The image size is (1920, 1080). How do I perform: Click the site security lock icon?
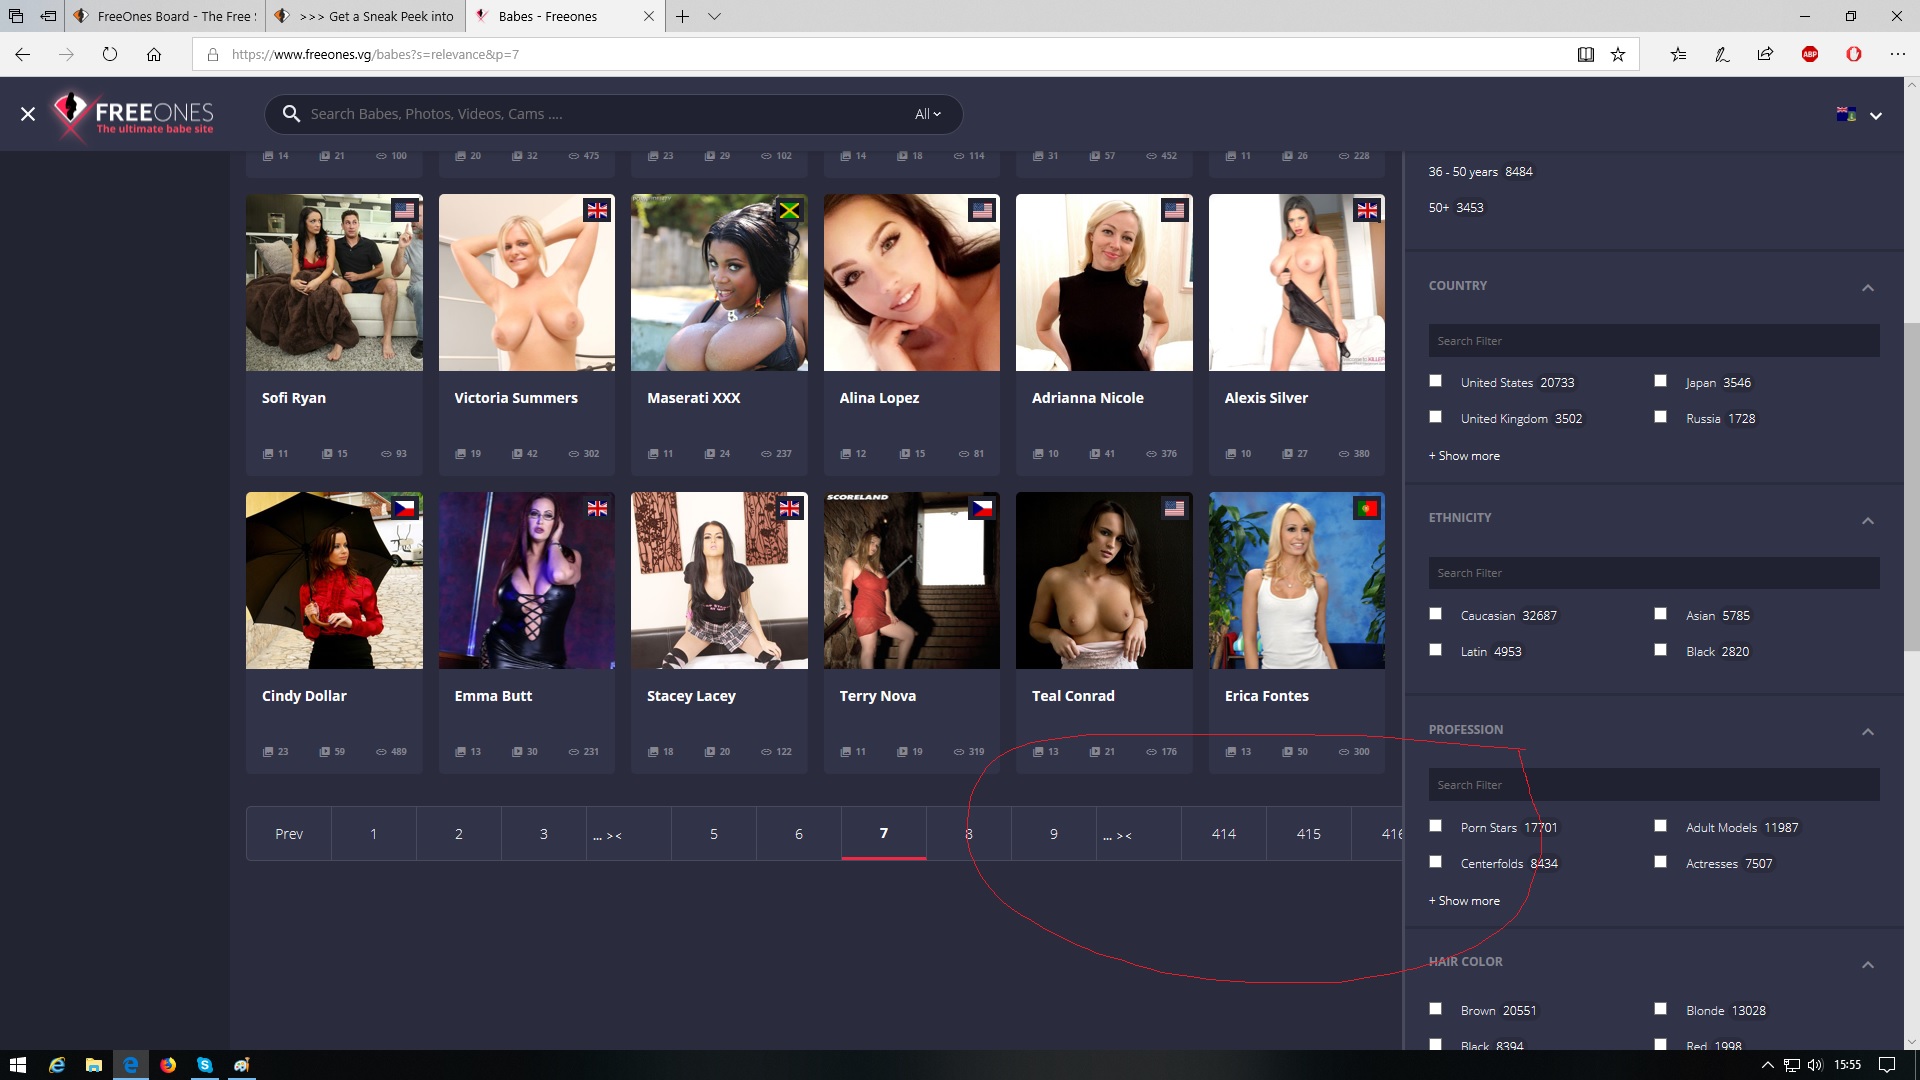[x=212, y=54]
